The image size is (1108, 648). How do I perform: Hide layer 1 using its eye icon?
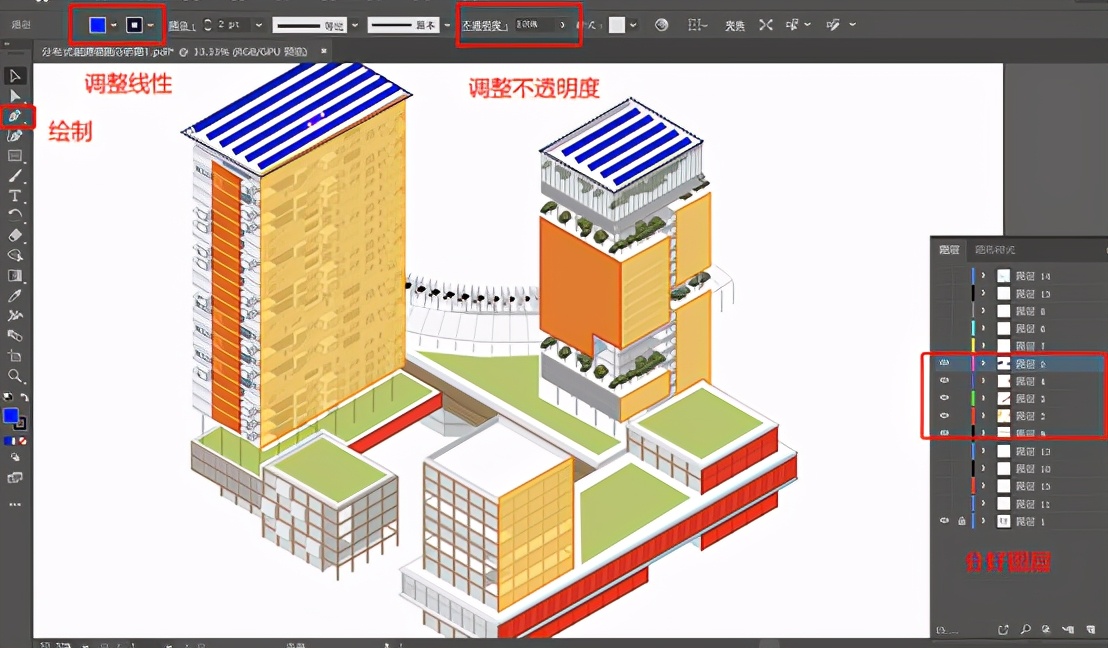point(945,521)
